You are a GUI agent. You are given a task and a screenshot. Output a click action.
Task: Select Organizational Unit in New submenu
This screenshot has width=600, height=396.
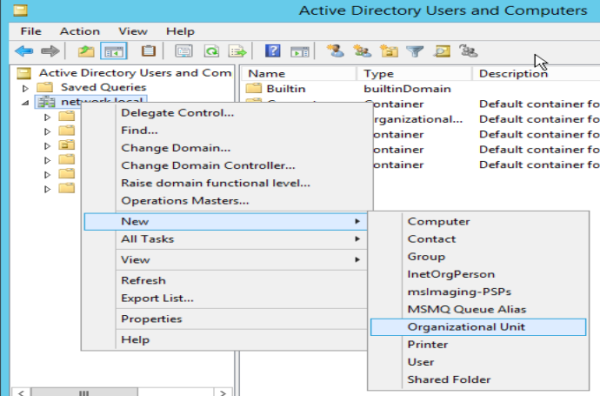(x=478, y=327)
